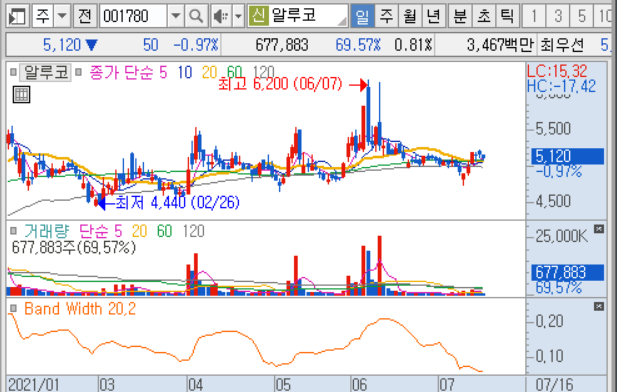
Task: Click the change percent -0.97% in info bar
Action: click(x=196, y=45)
